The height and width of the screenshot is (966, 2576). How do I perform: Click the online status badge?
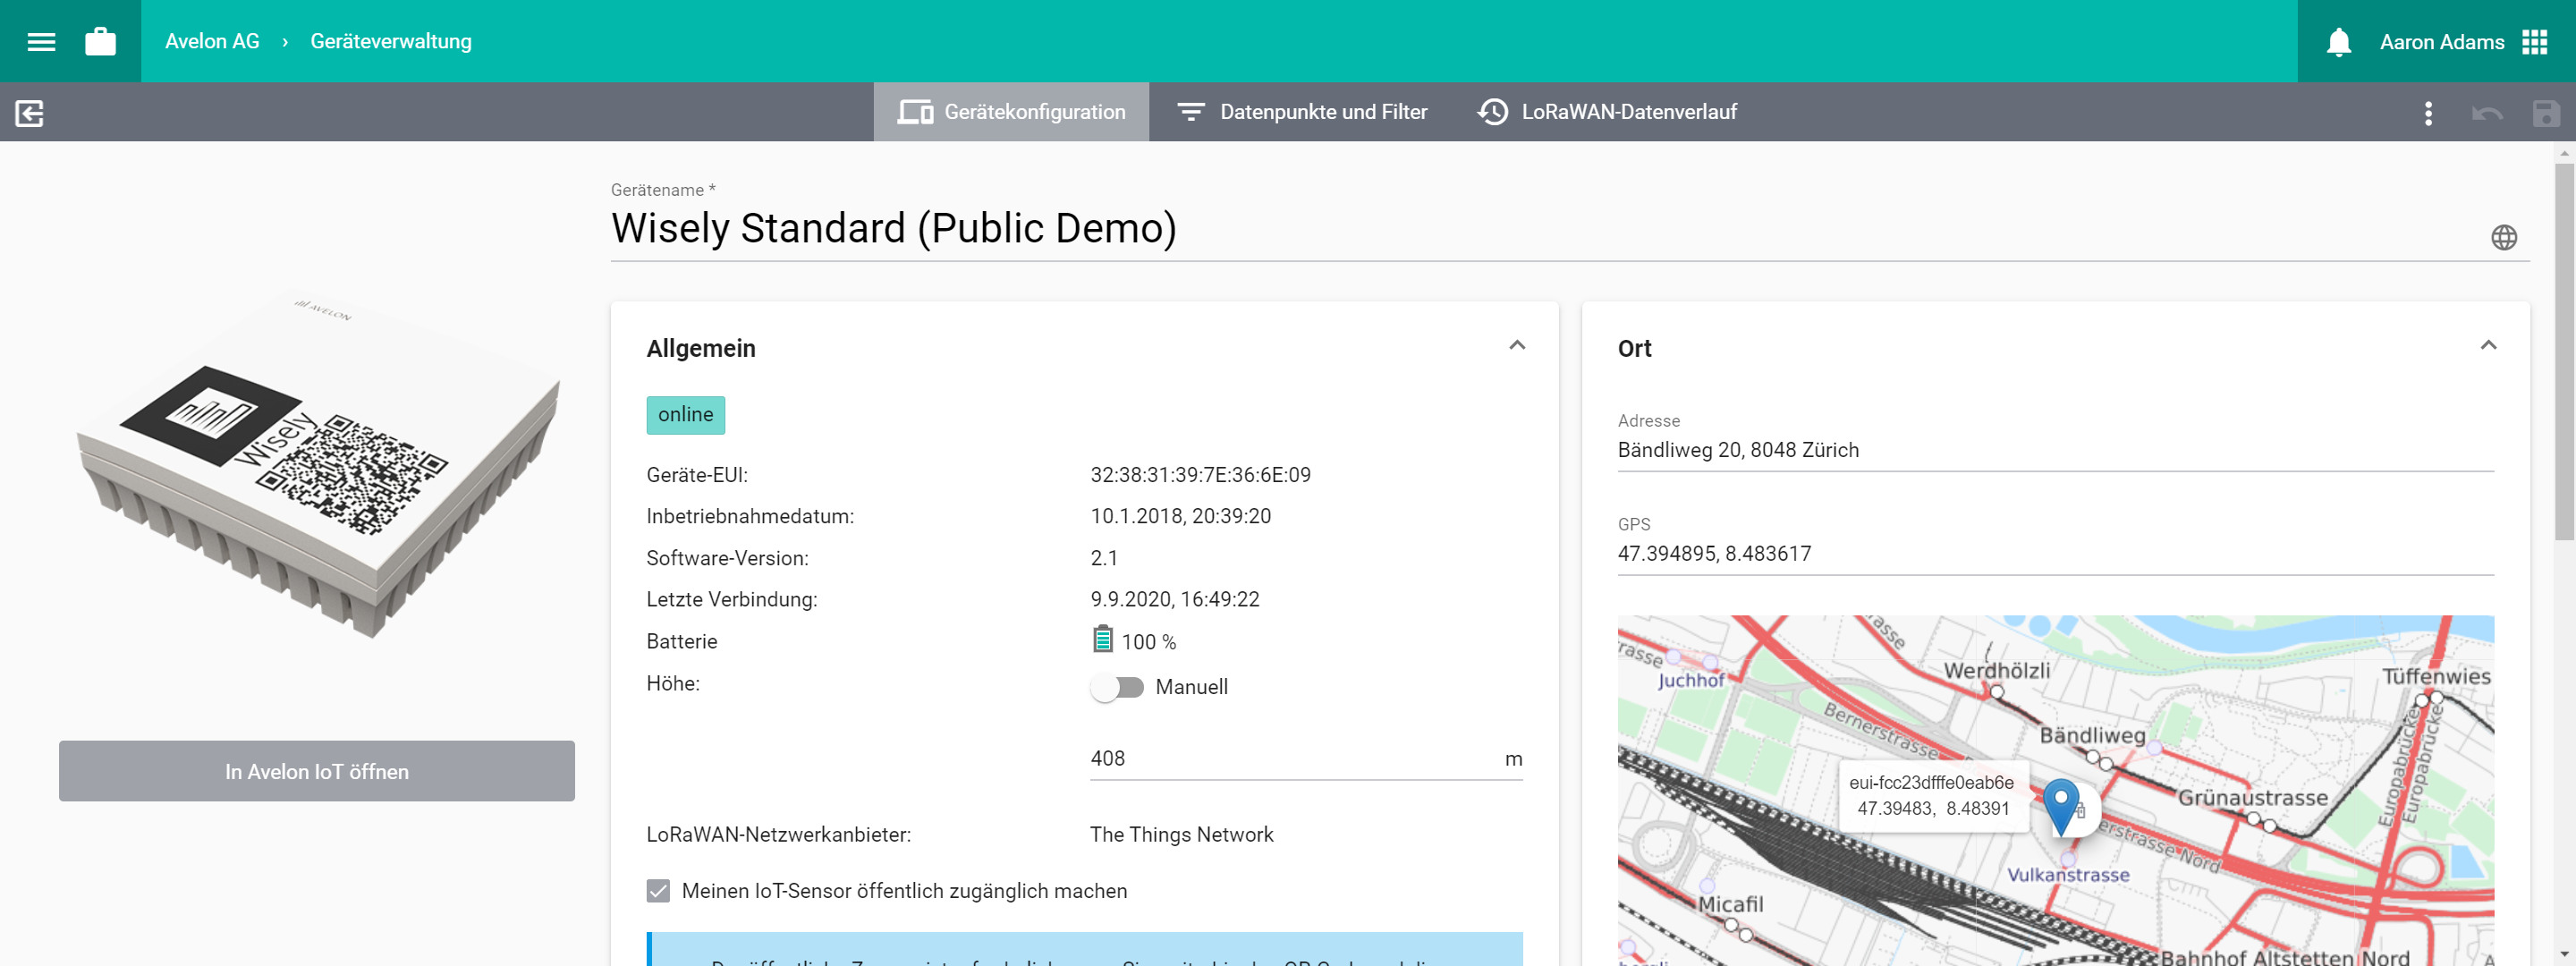pyautogui.click(x=686, y=415)
